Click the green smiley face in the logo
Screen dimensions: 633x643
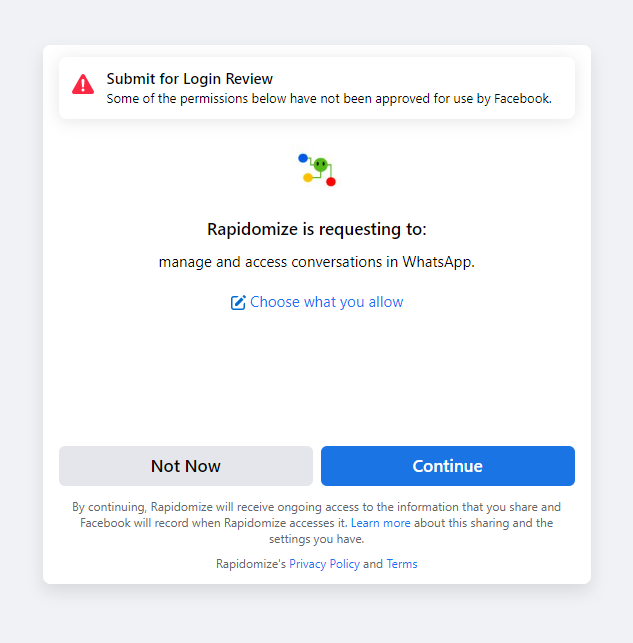[x=321, y=165]
